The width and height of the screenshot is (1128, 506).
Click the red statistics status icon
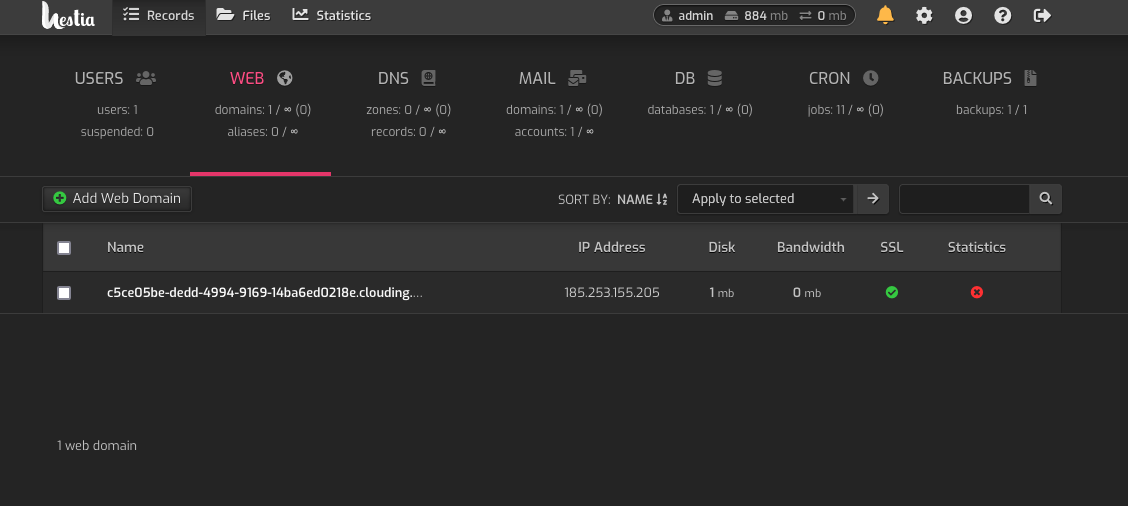point(976,292)
